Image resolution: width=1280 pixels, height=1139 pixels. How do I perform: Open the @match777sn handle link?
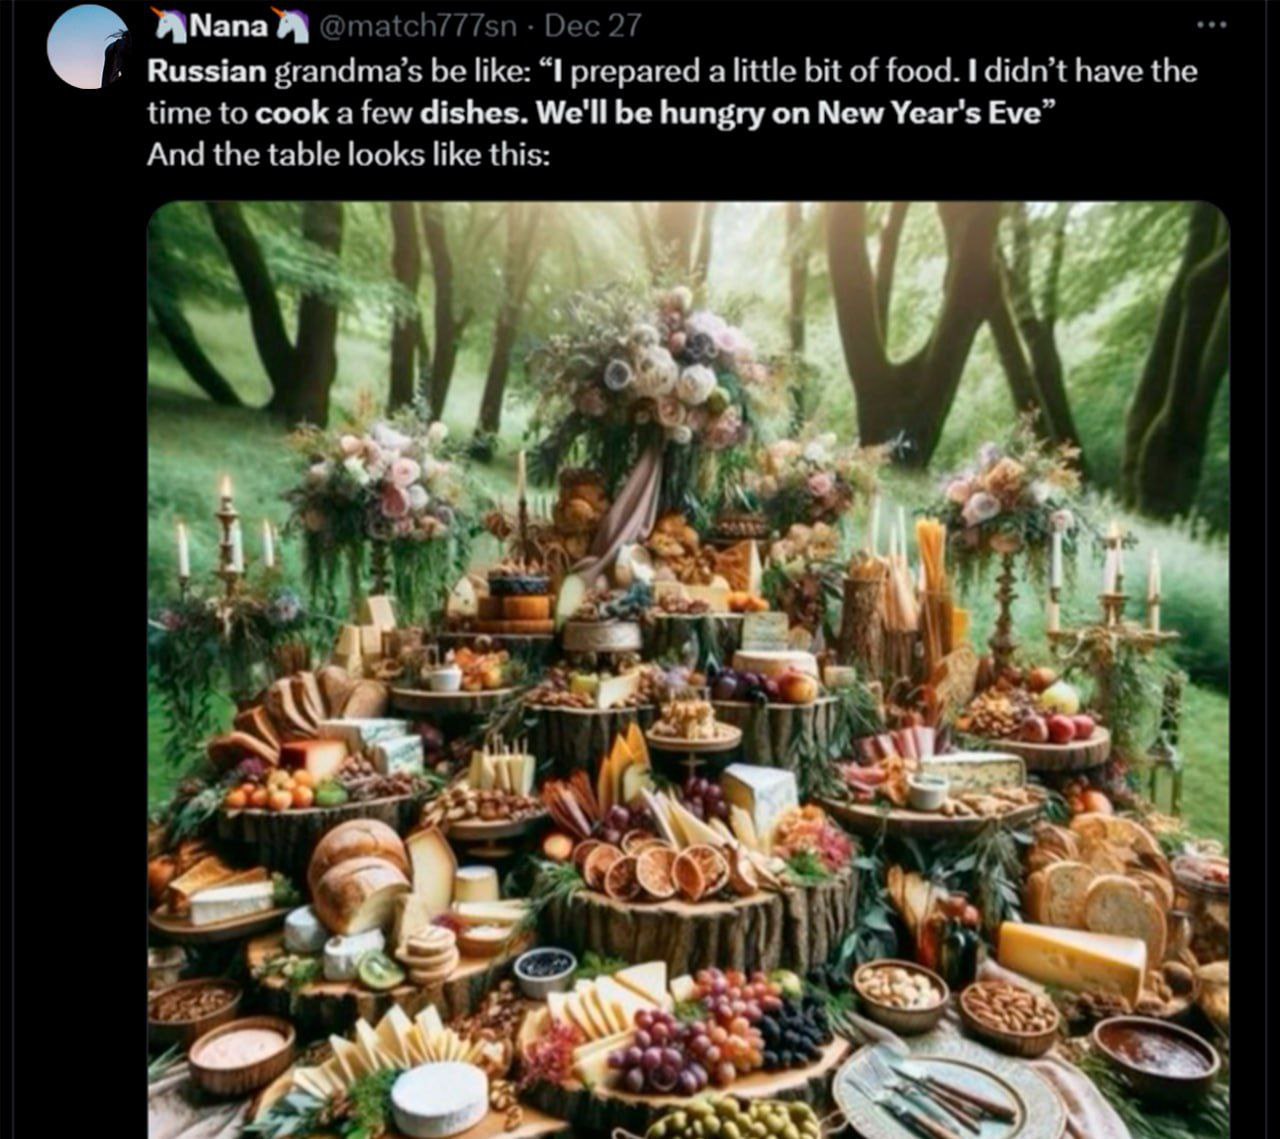tap(418, 26)
